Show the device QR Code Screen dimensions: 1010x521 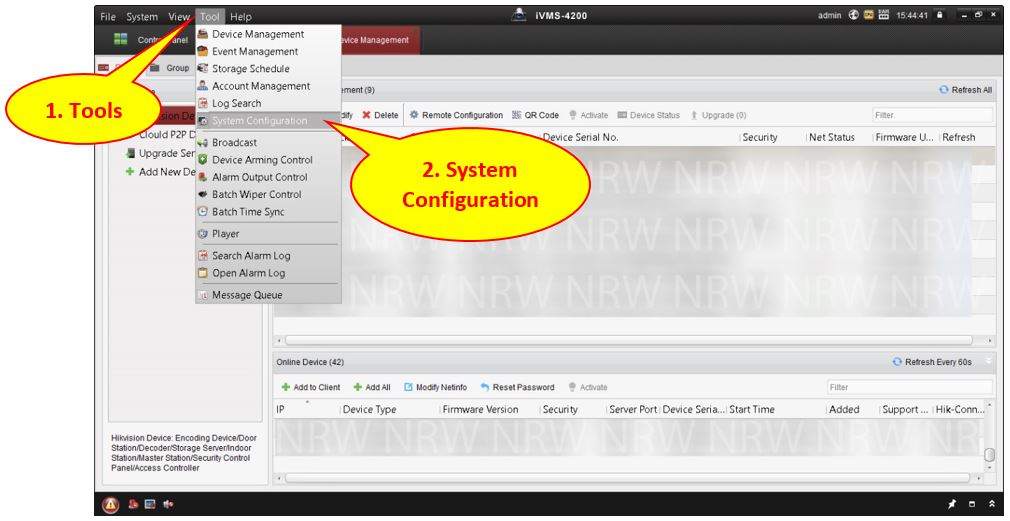535,115
